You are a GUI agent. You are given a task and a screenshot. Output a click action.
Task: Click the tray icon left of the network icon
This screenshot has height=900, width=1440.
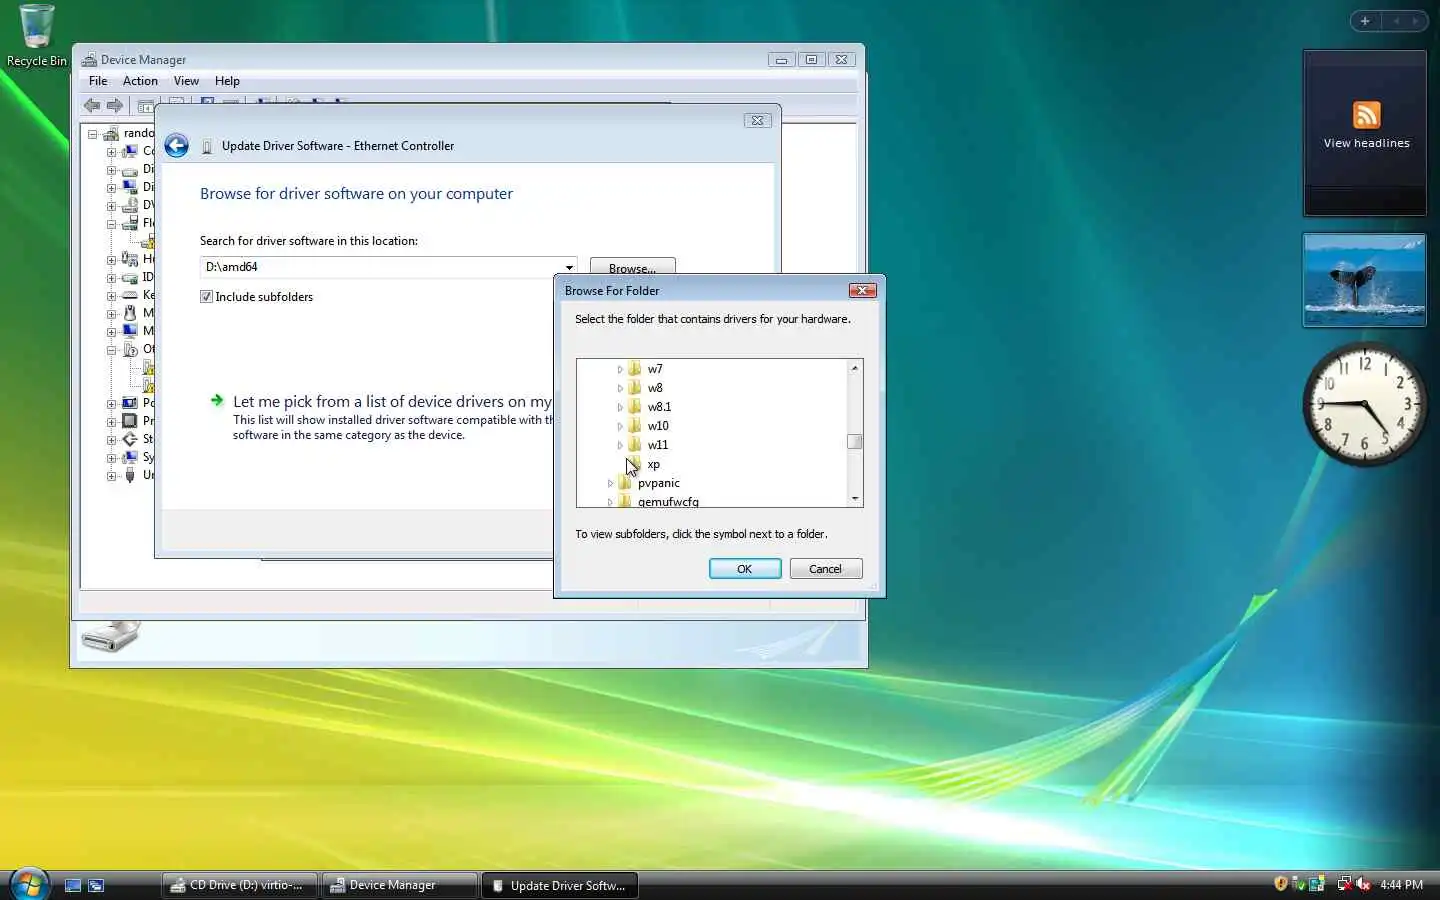click(x=1317, y=884)
